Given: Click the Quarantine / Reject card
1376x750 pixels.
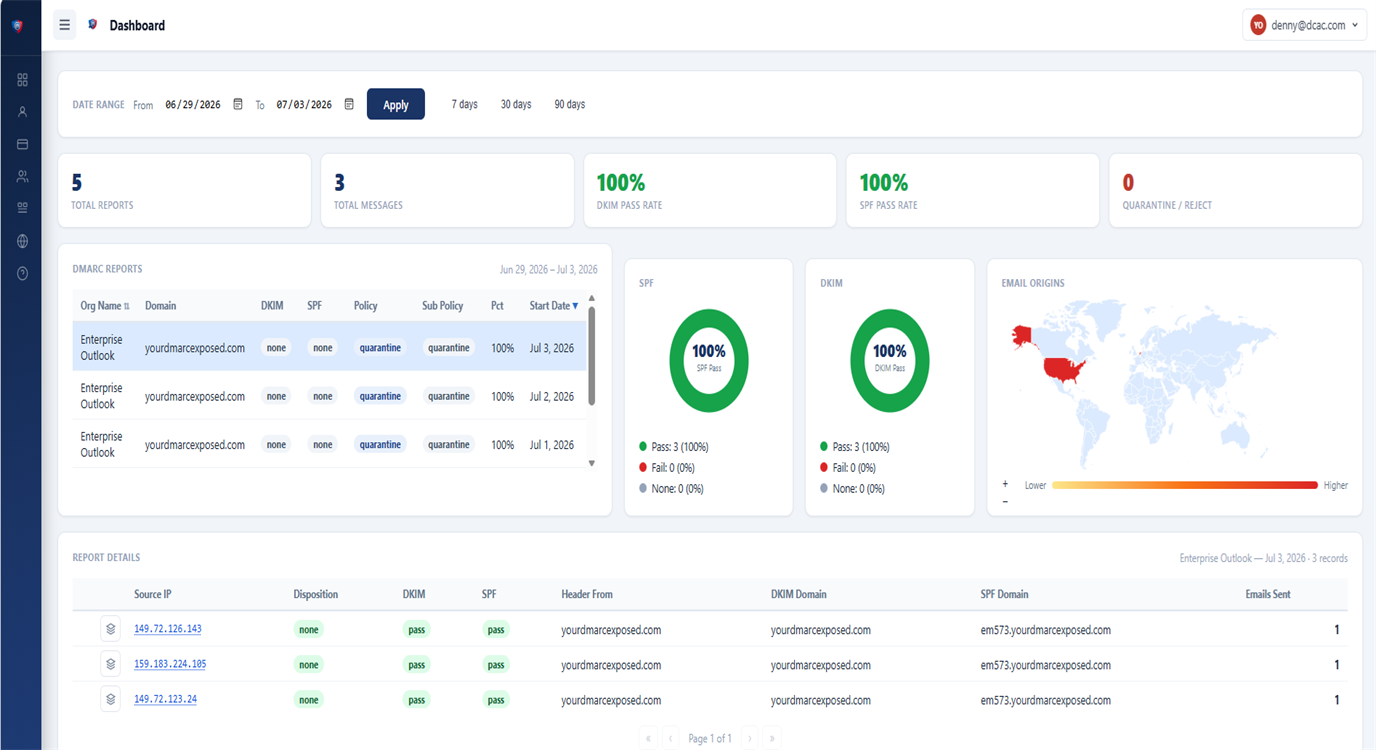Looking at the screenshot, I should (x=1235, y=190).
